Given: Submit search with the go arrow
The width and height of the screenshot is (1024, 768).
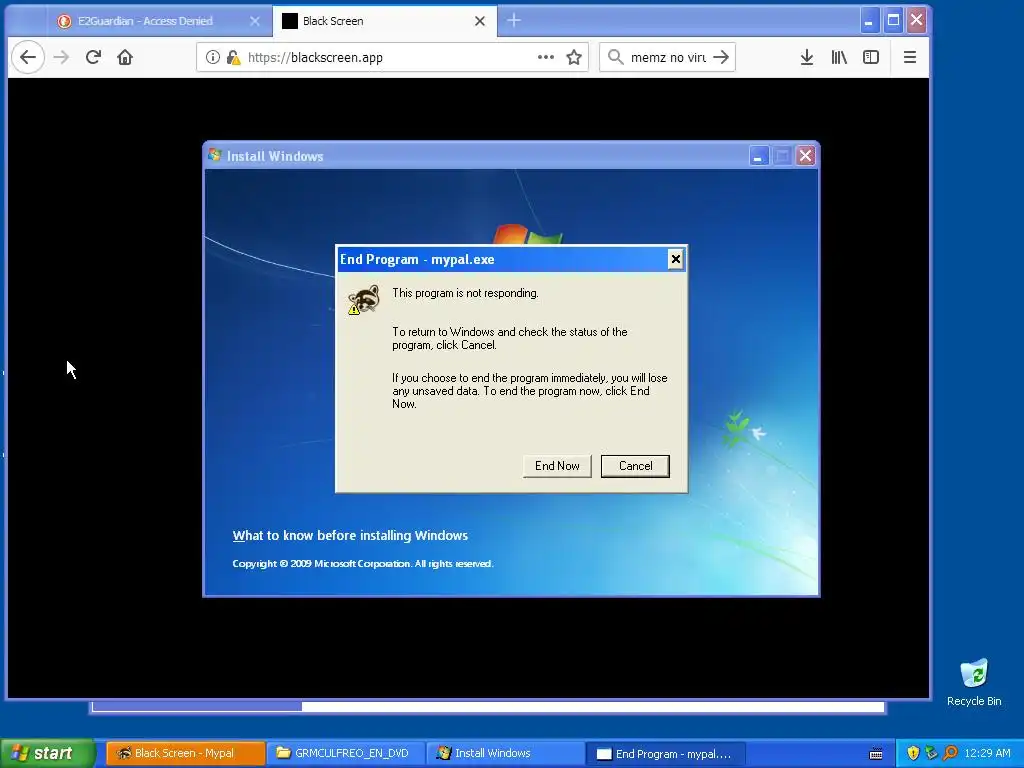Looking at the screenshot, I should click(x=721, y=57).
